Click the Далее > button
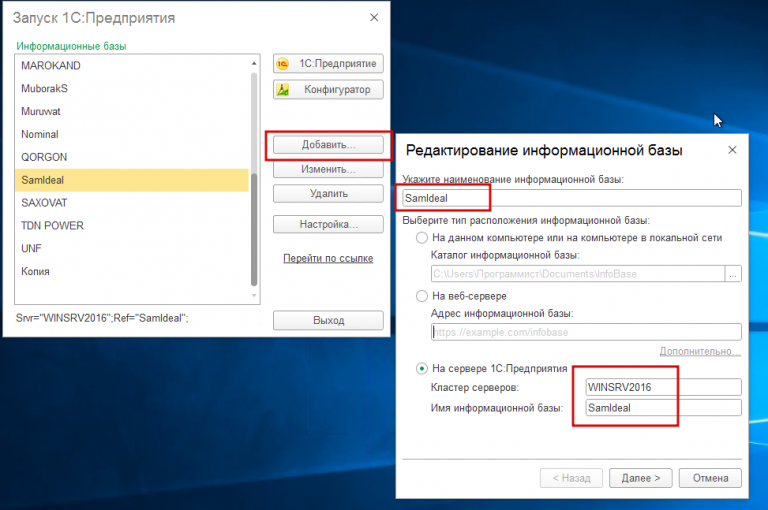Image resolution: width=768 pixels, height=510 pixels. 641,478
